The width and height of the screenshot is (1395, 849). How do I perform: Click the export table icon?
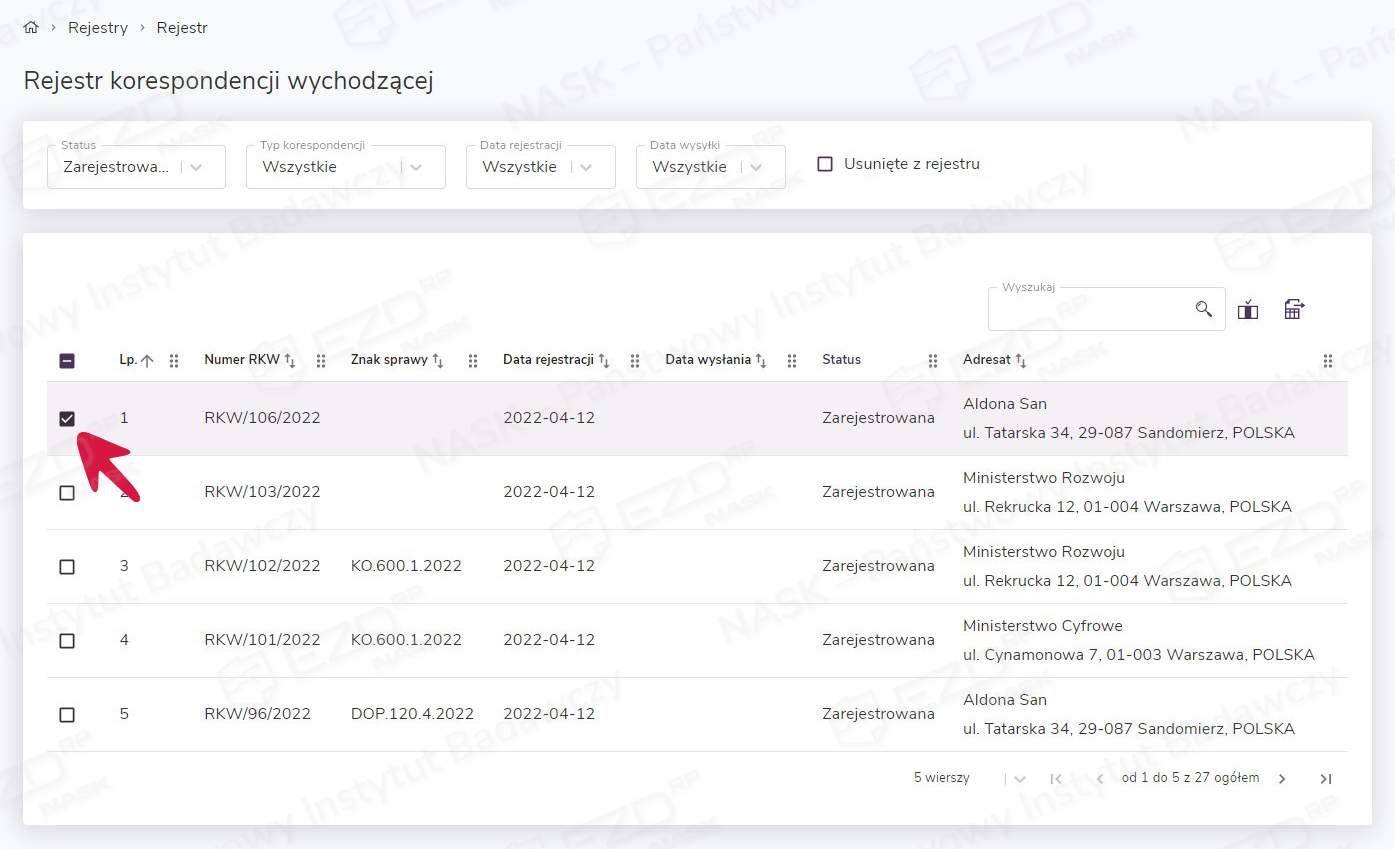tap(1294, 310)
